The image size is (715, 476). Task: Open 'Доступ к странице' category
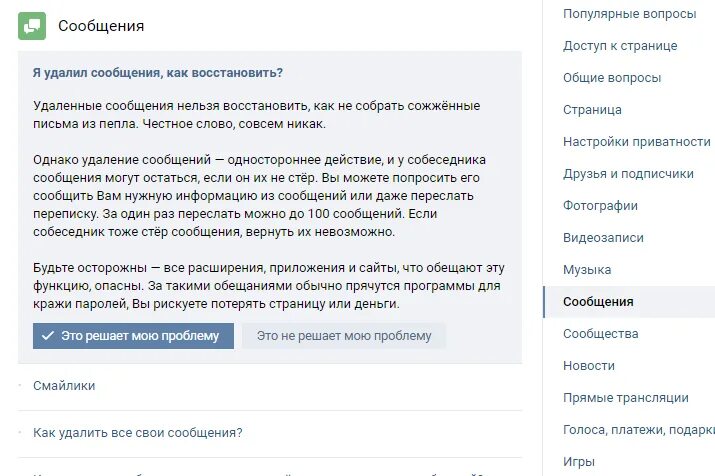pyautogui.click(x=620, y=46)
